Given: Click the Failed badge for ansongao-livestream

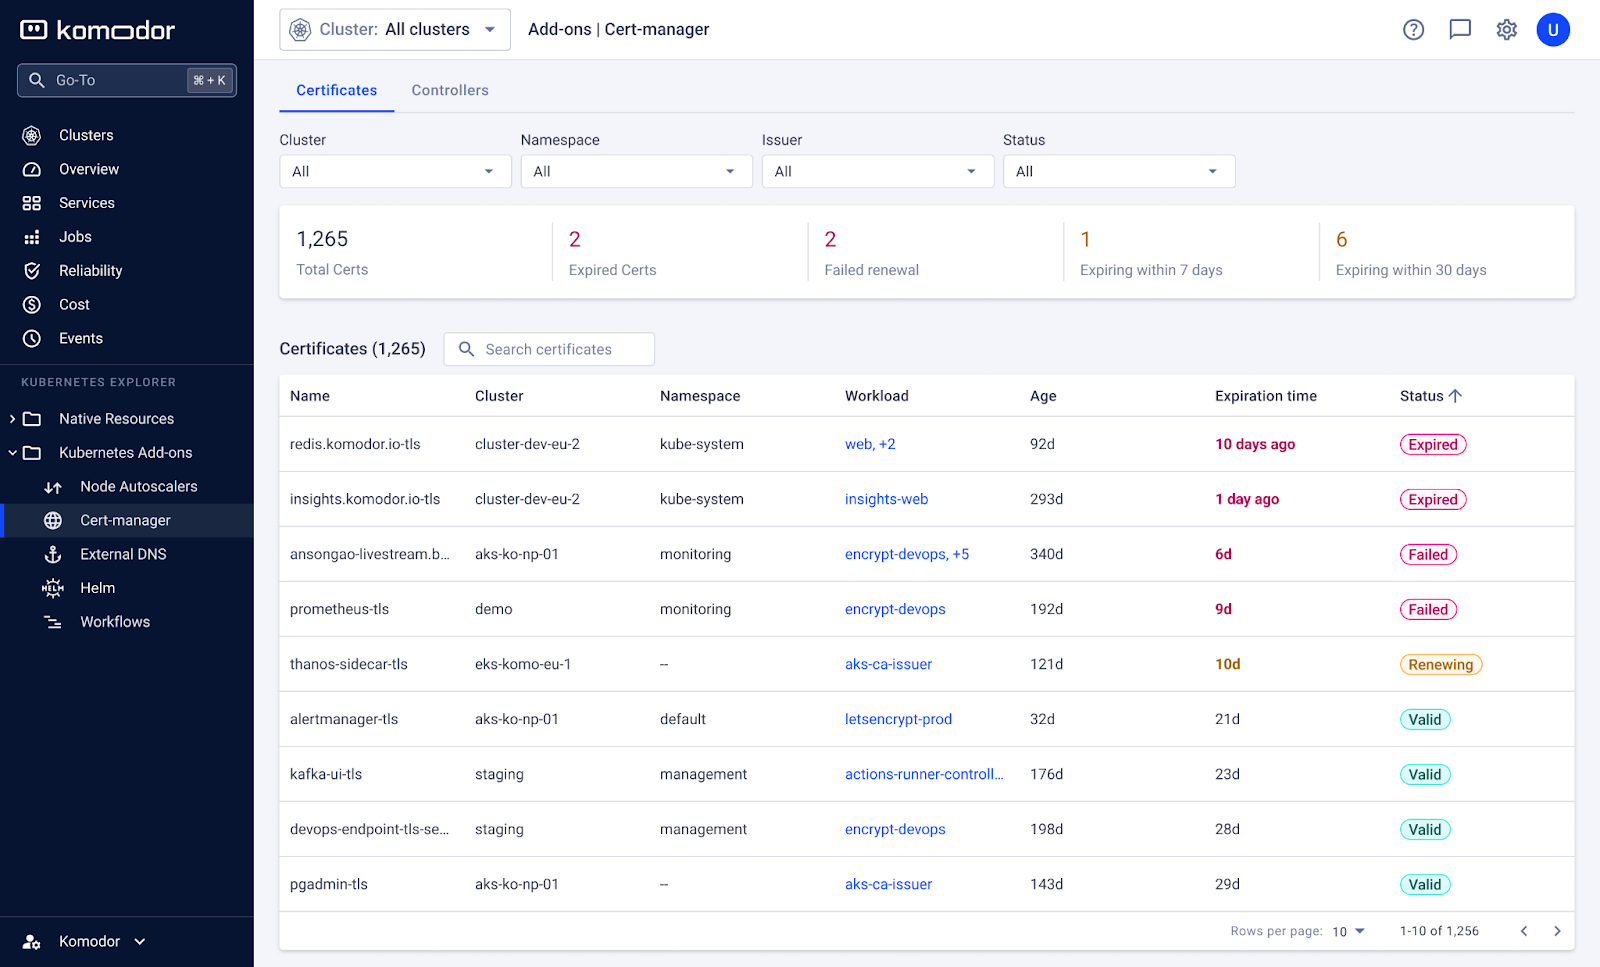Looking at the screenshot, I should 1428,554.
